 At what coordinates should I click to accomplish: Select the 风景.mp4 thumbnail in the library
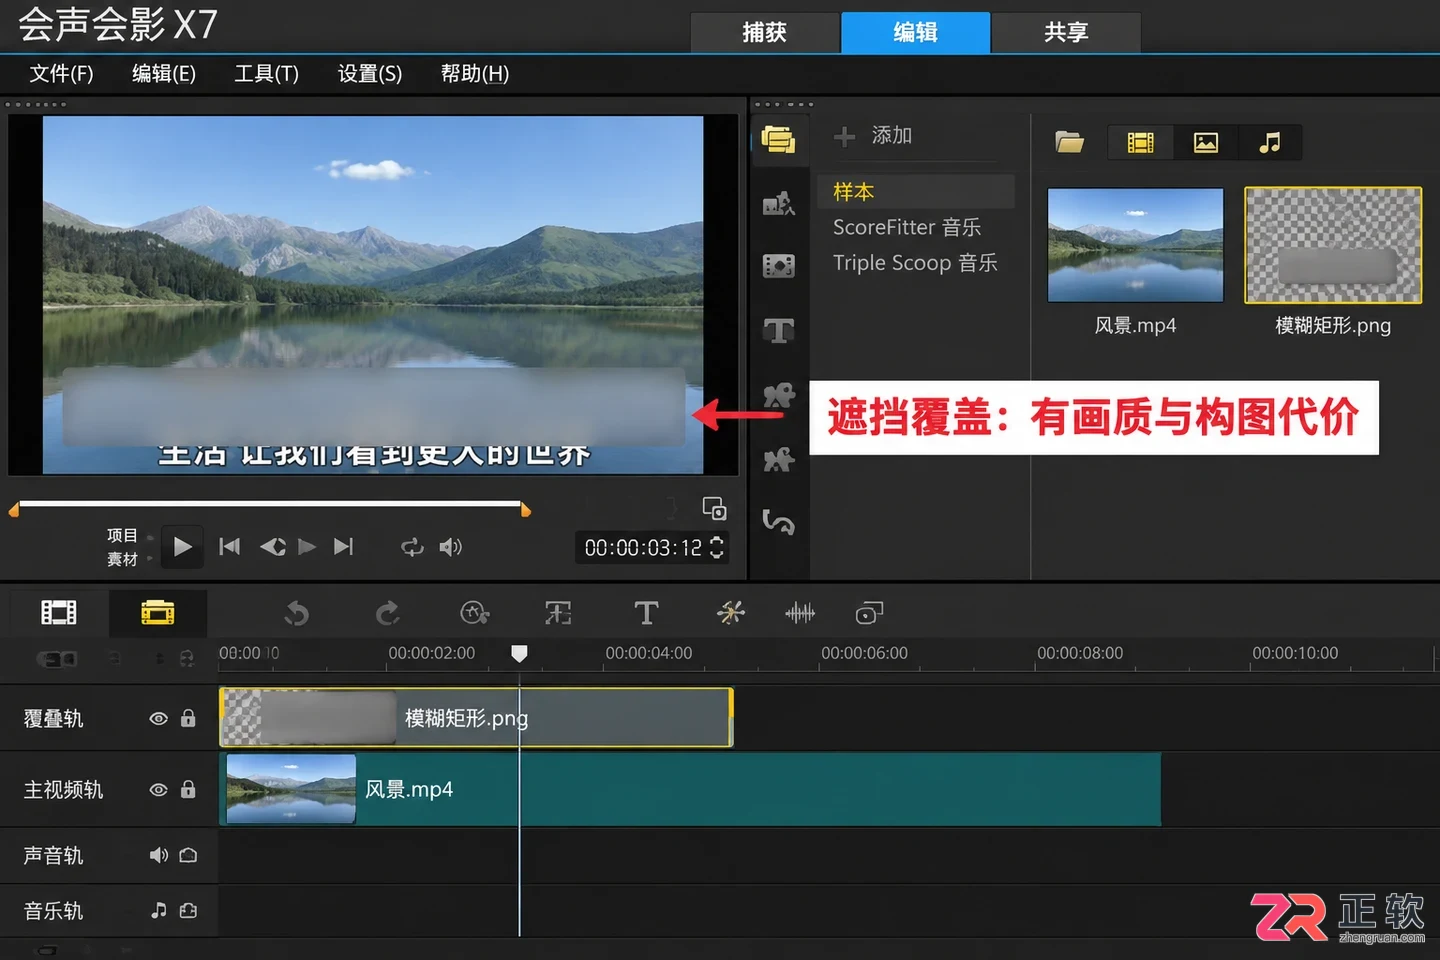pyautogui.click(x=1135, y=245)
